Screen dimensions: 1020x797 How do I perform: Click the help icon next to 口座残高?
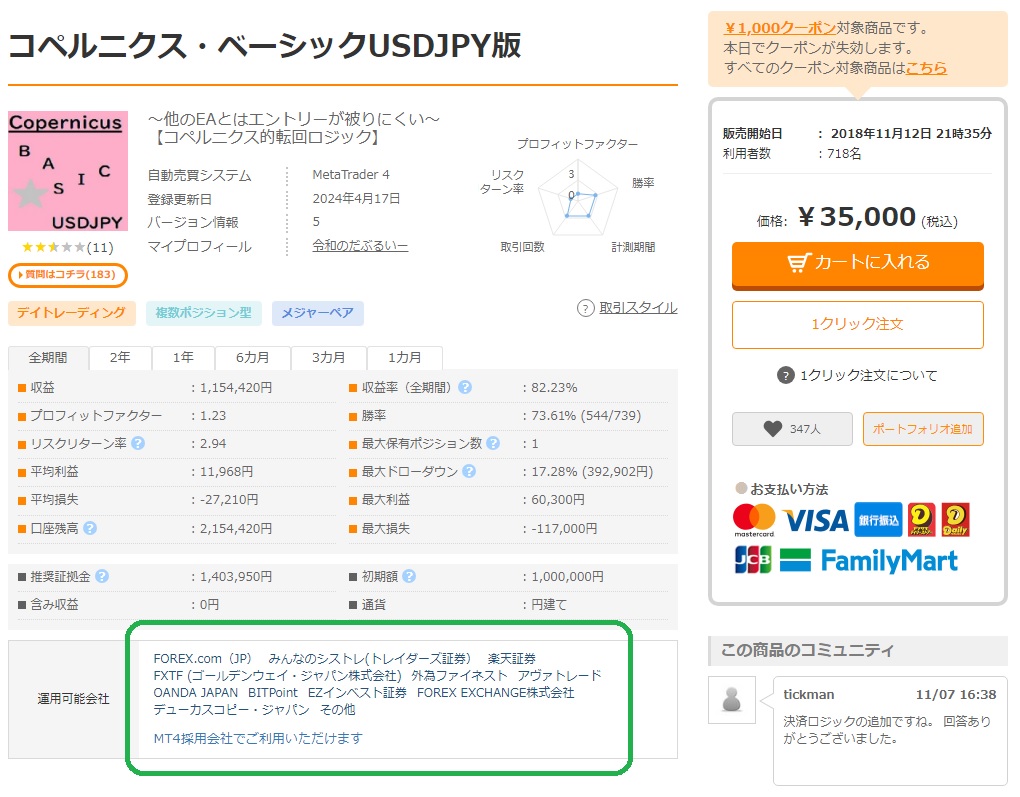click(x=90, y=528)
